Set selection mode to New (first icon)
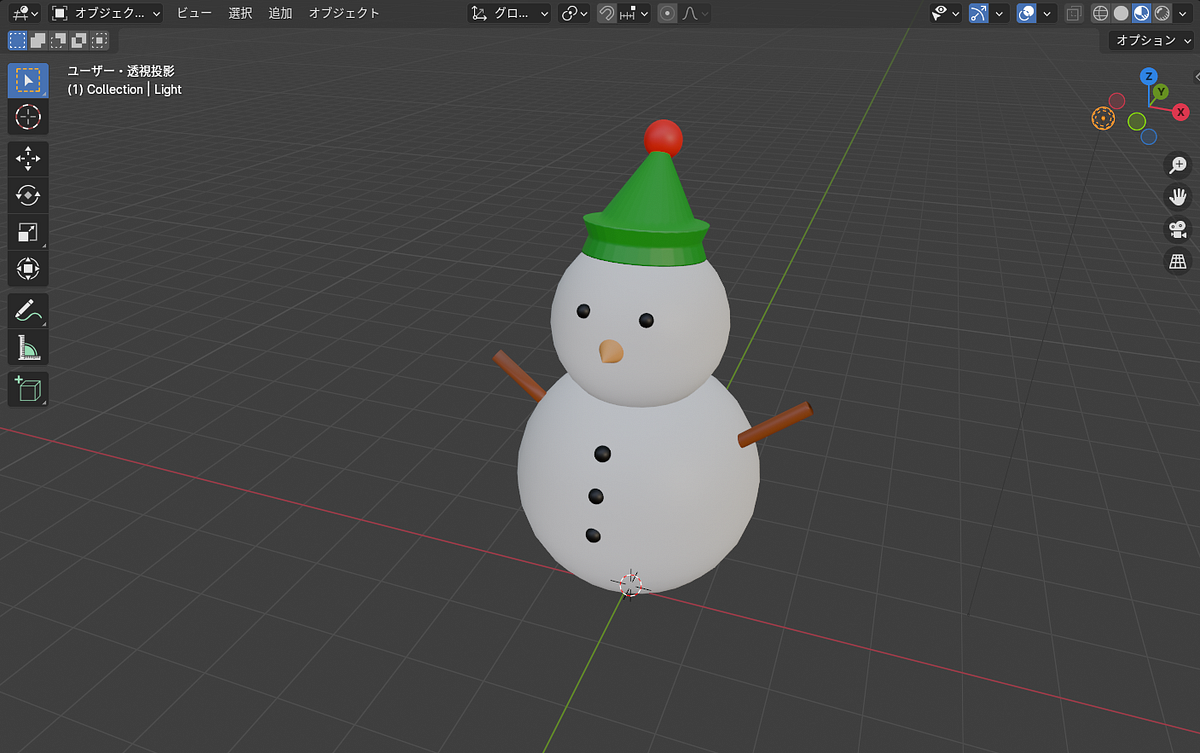Viewport: 1200px width, 753px height. tap(17, 40)
